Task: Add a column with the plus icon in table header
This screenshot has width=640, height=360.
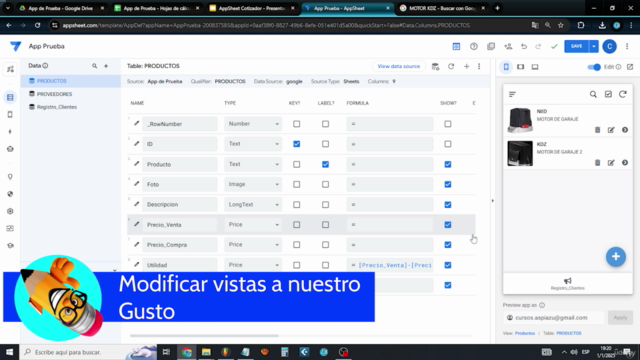Action: click(467, 66)
